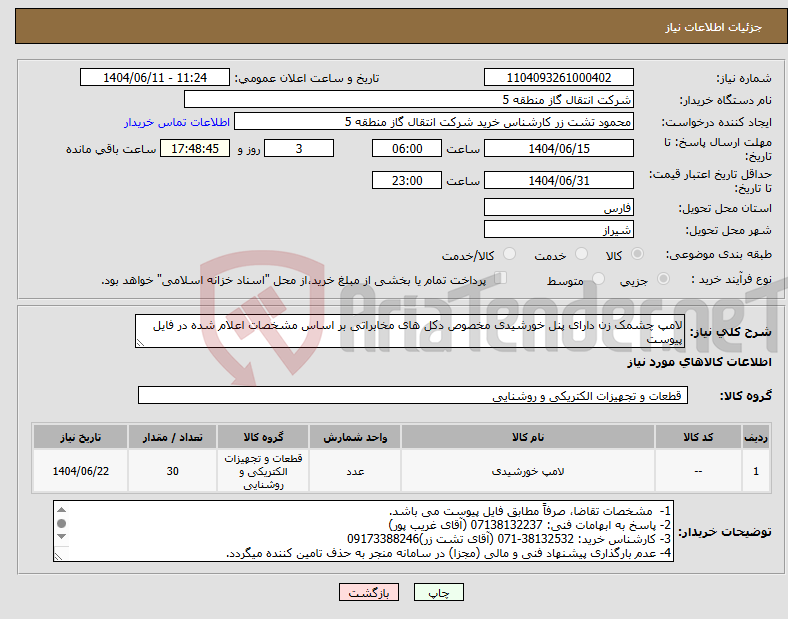Click the شماره نیاز number field
The width and height of the screenshot is (788, 619).
558,77
